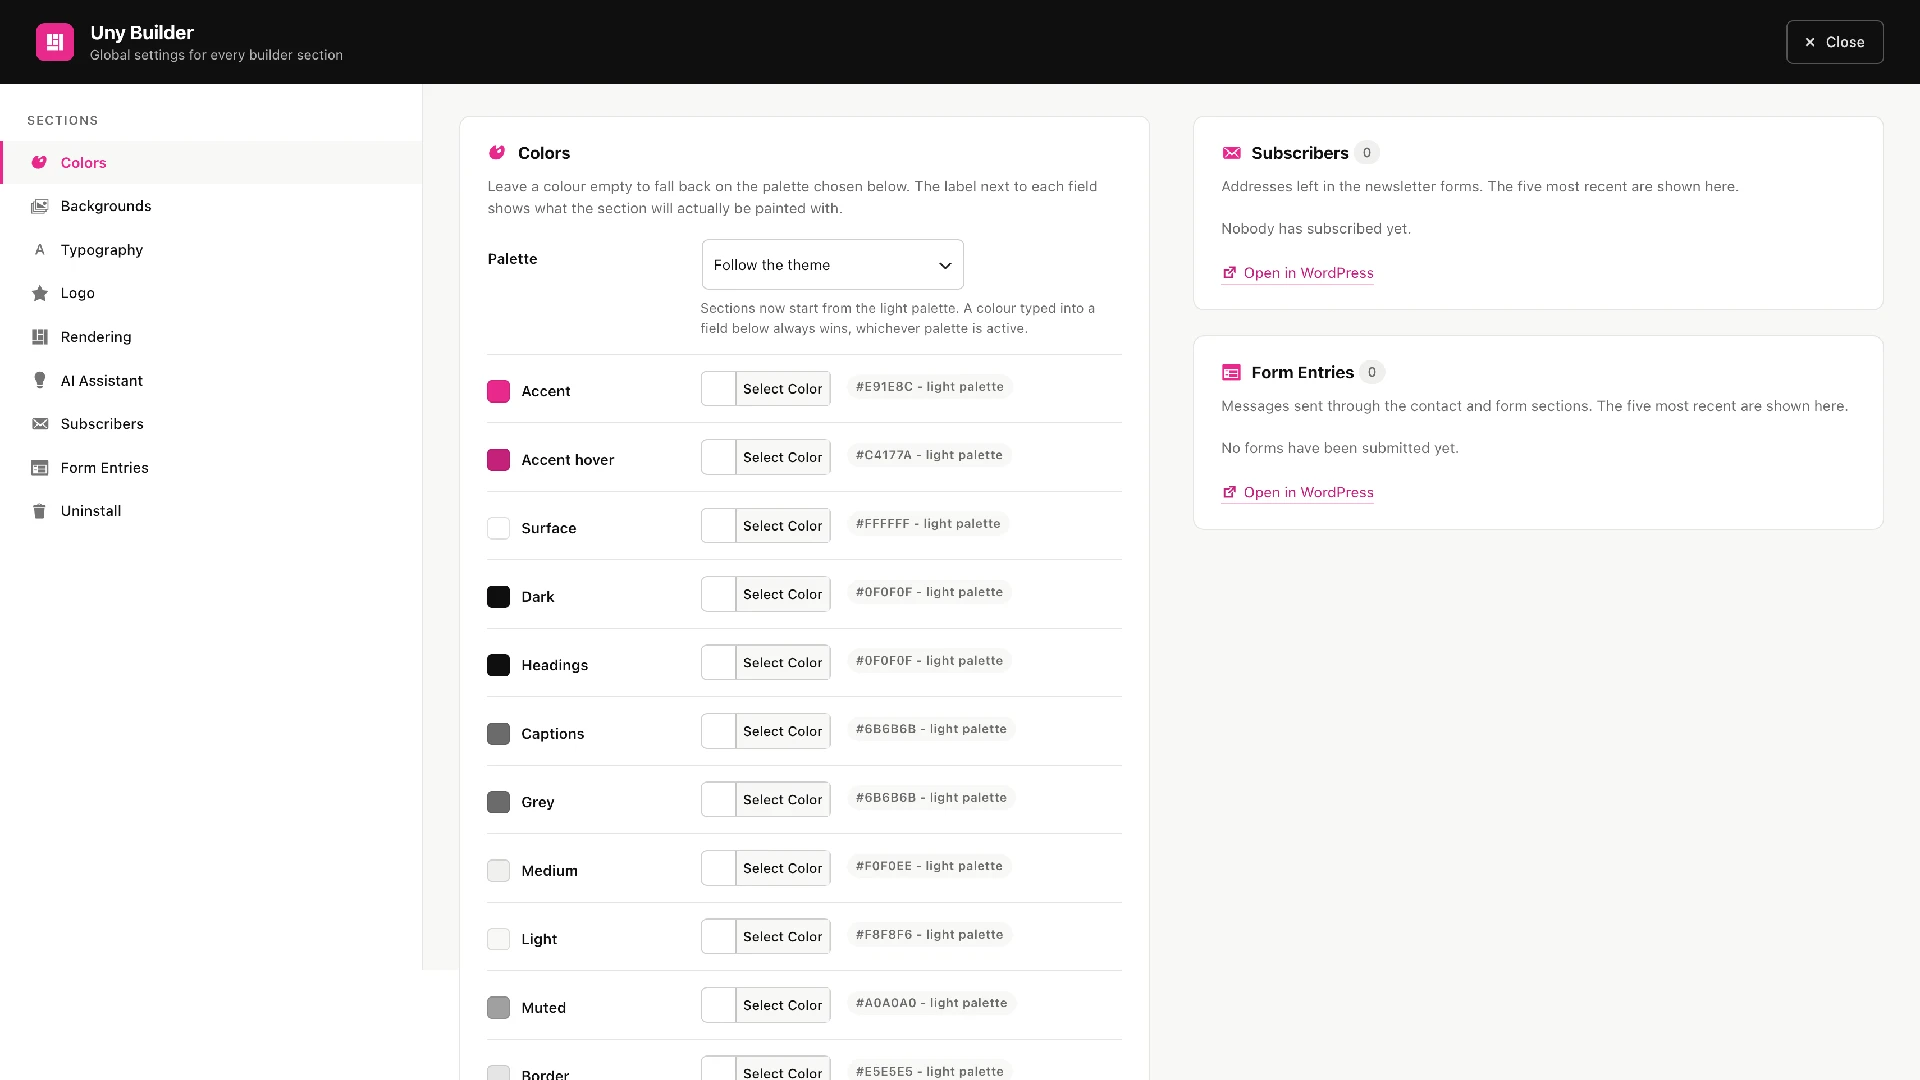Click the Medium preview swatch
The width and height of the screenshot is (1920, 1080).
point(498,870)
